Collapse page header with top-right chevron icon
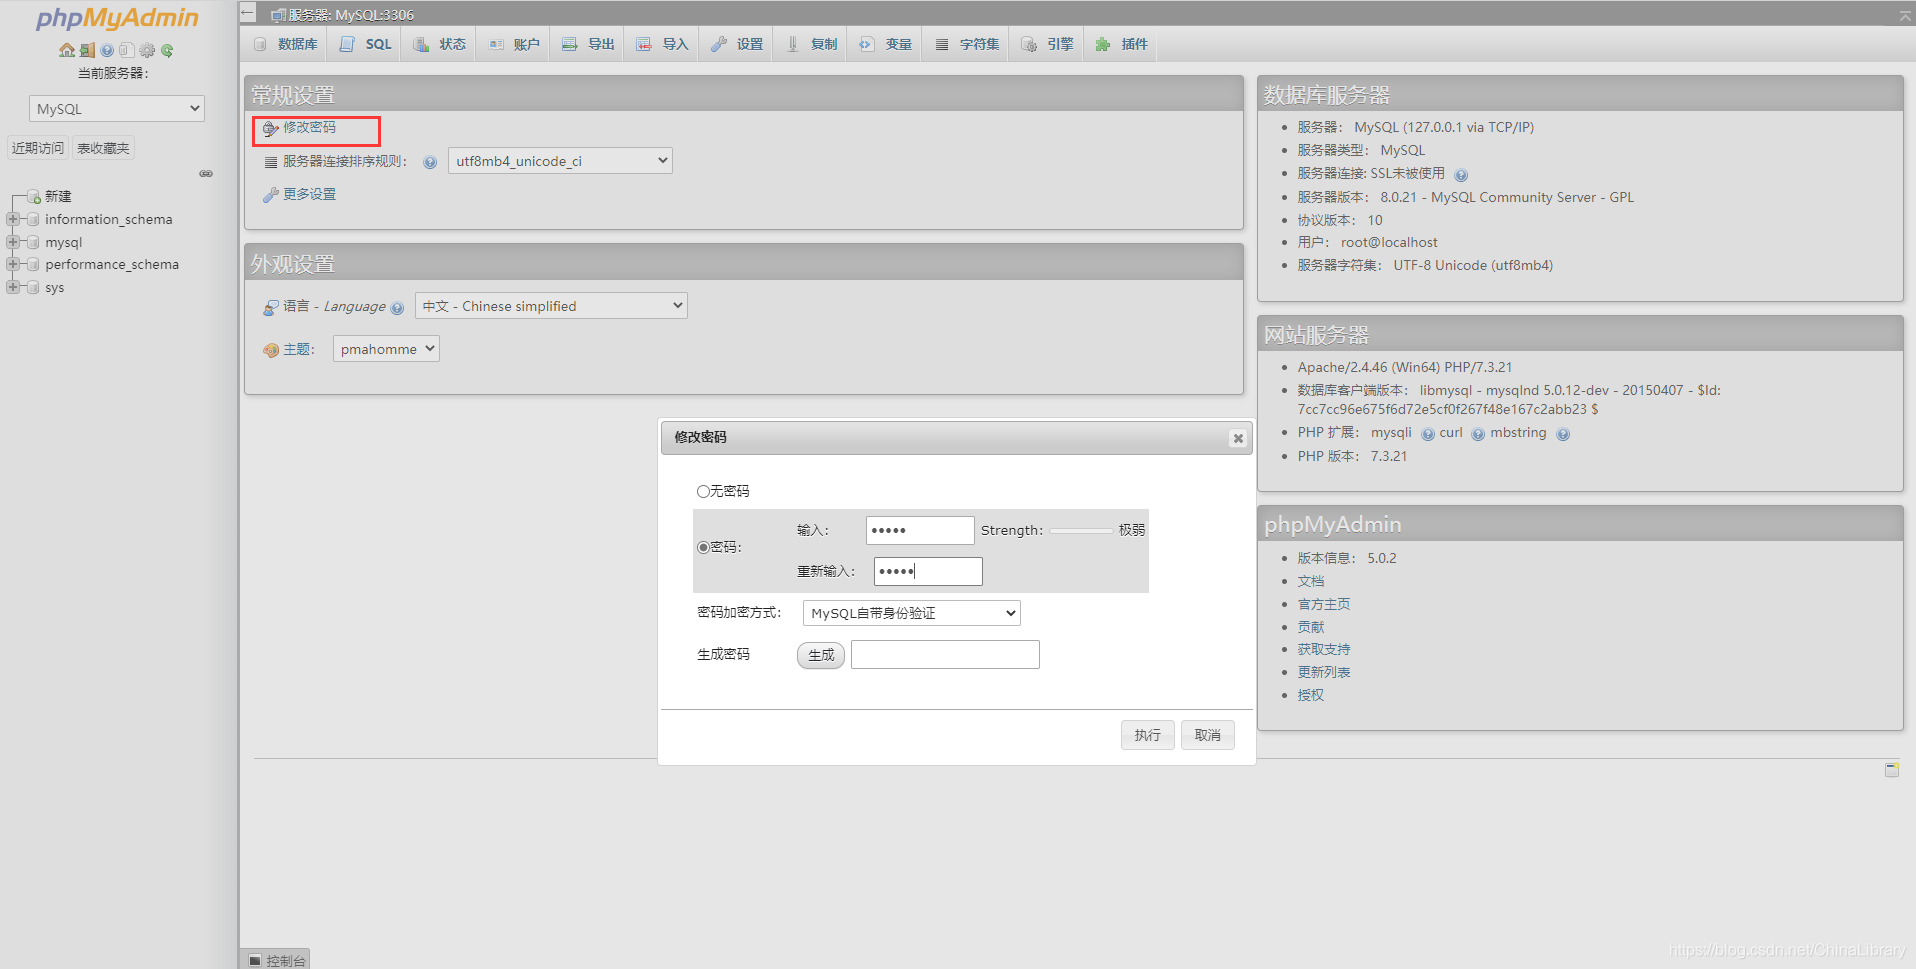The height and width of the screenshot is (969, 1916). (x=1905, y=15)
